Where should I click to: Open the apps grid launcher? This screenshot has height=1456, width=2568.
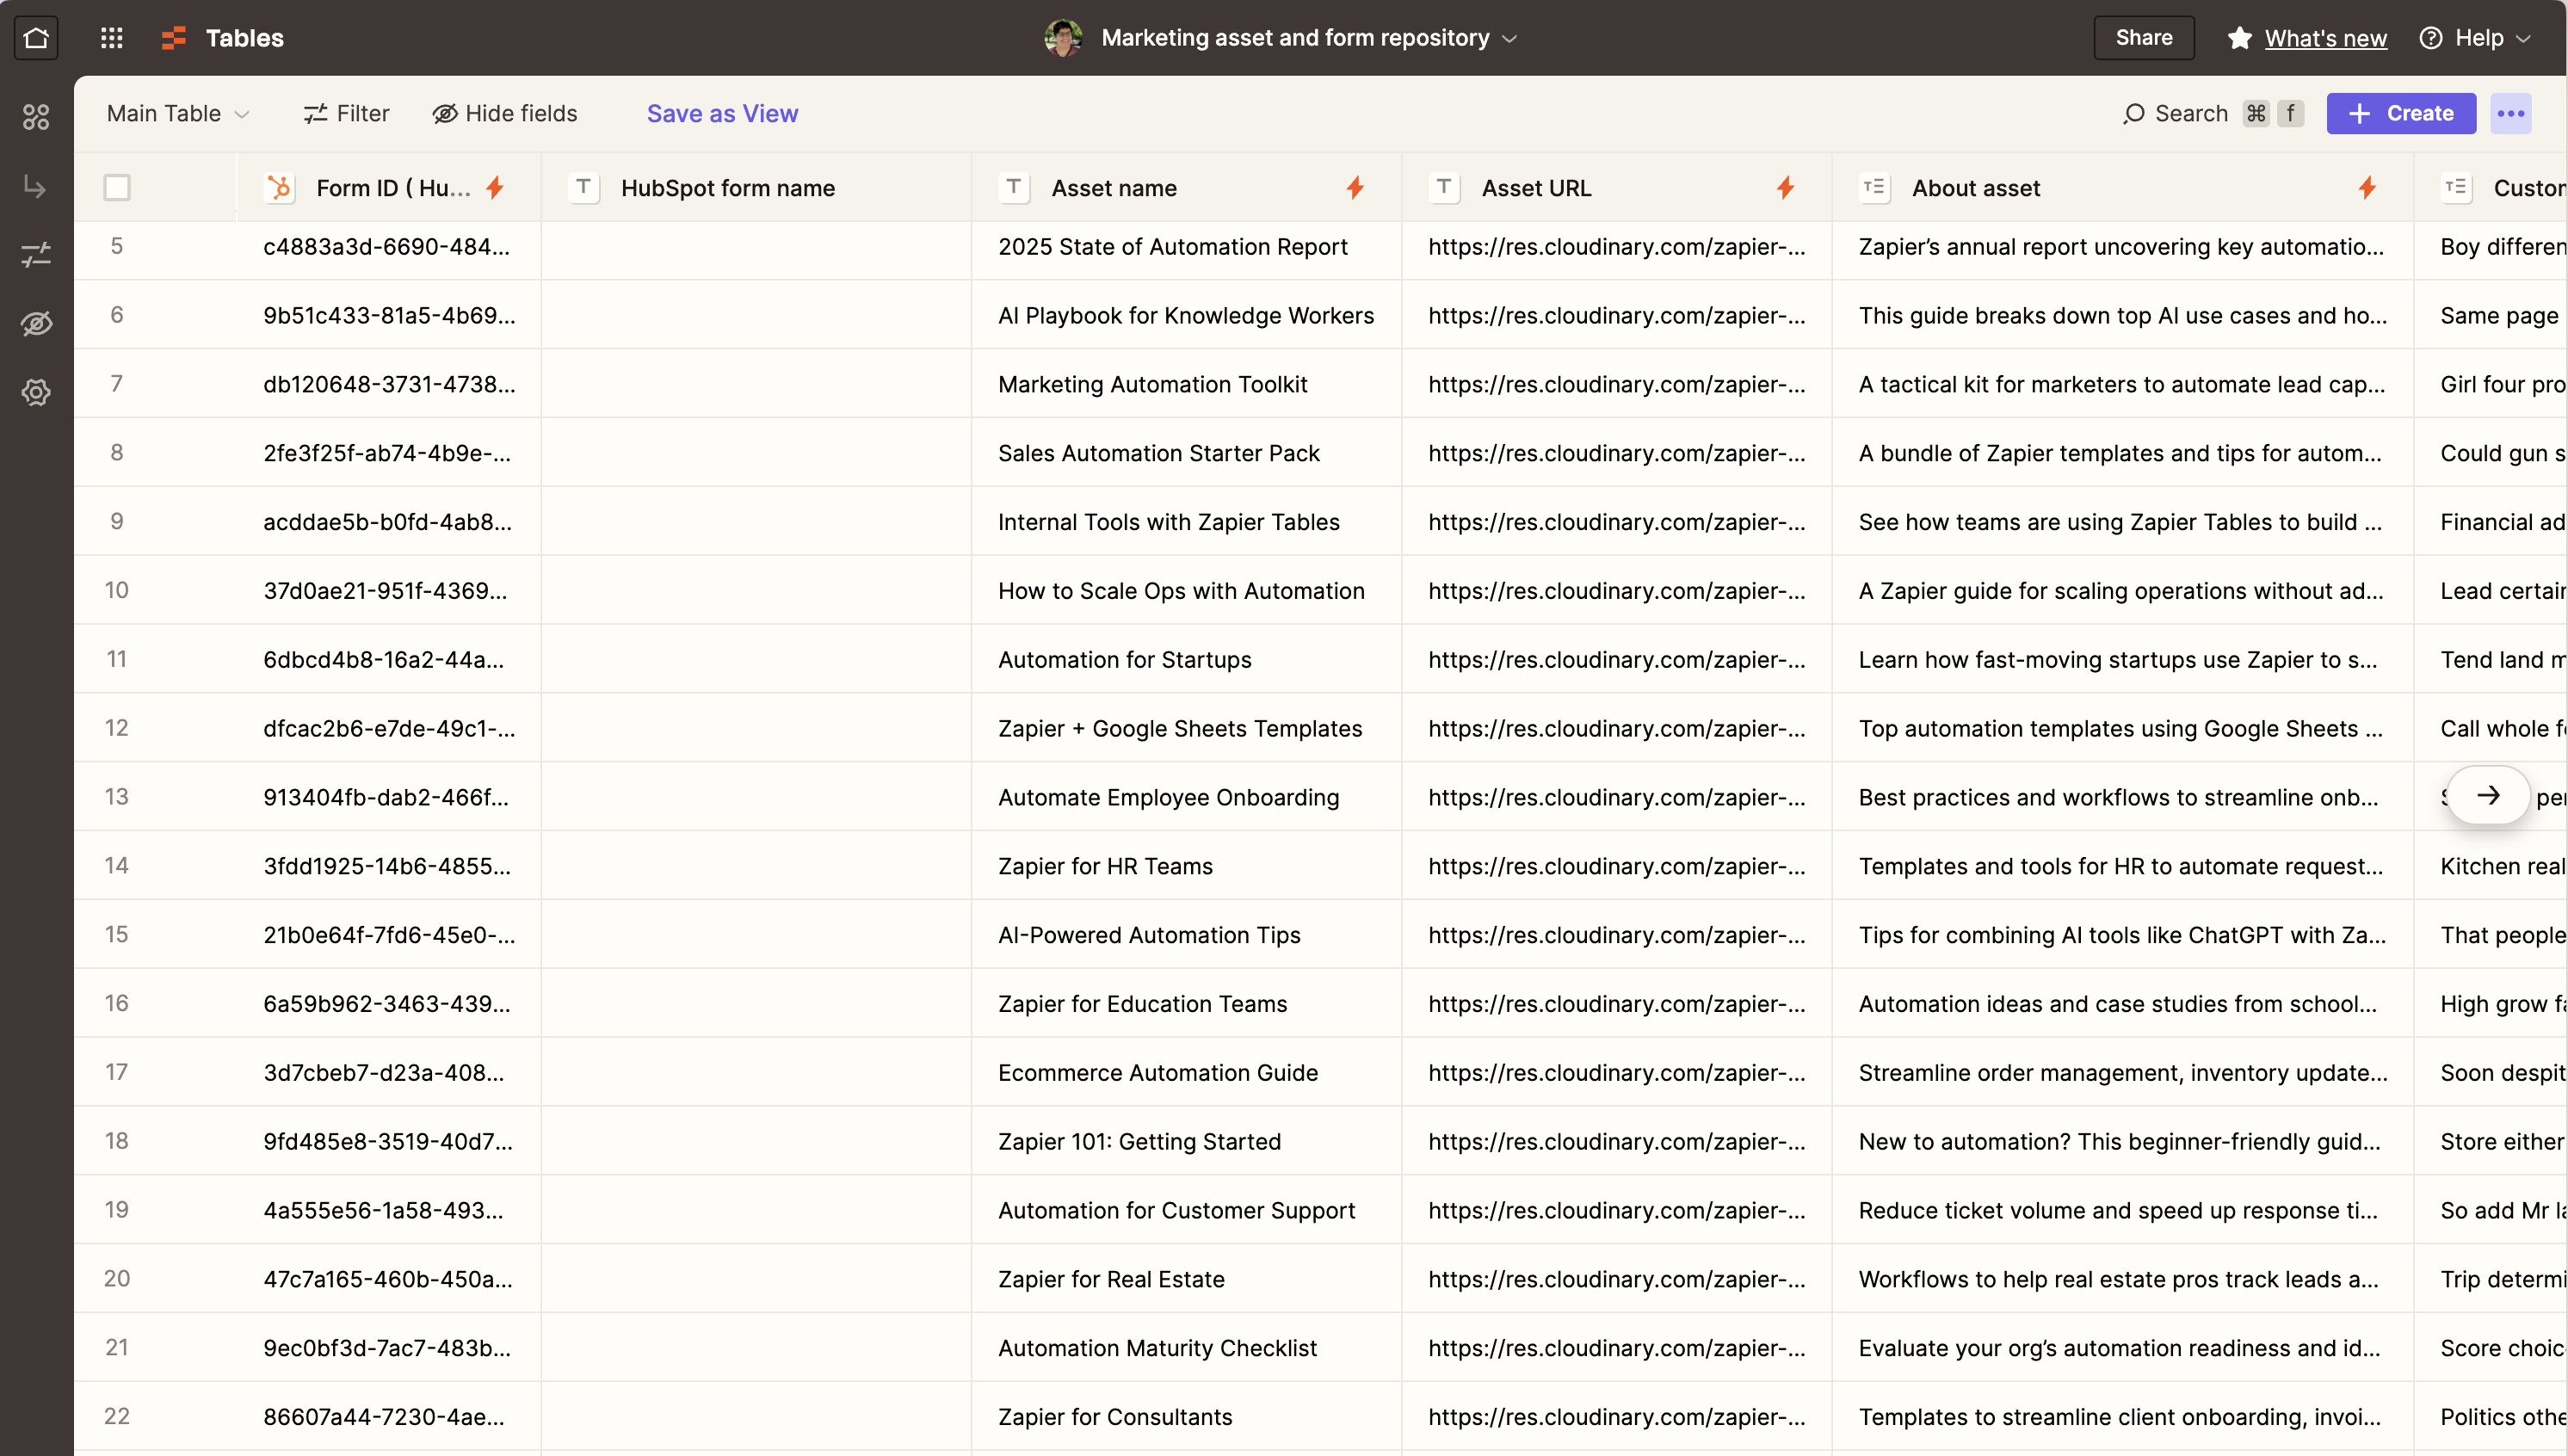[x=112, y=38]
